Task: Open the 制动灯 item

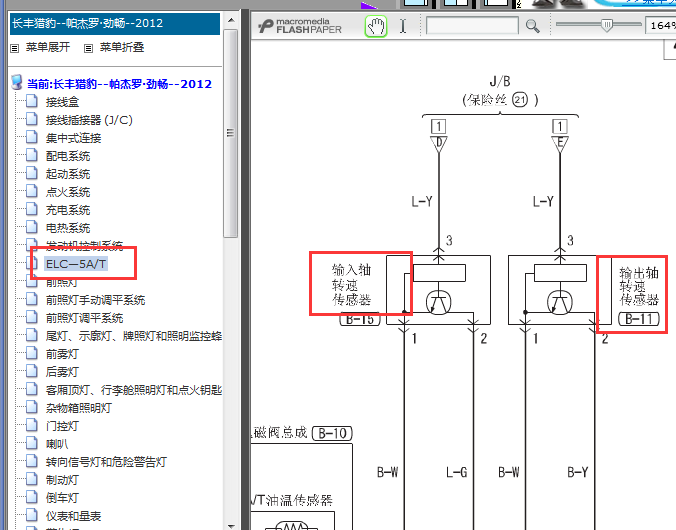Action: [x=62, y=480]
